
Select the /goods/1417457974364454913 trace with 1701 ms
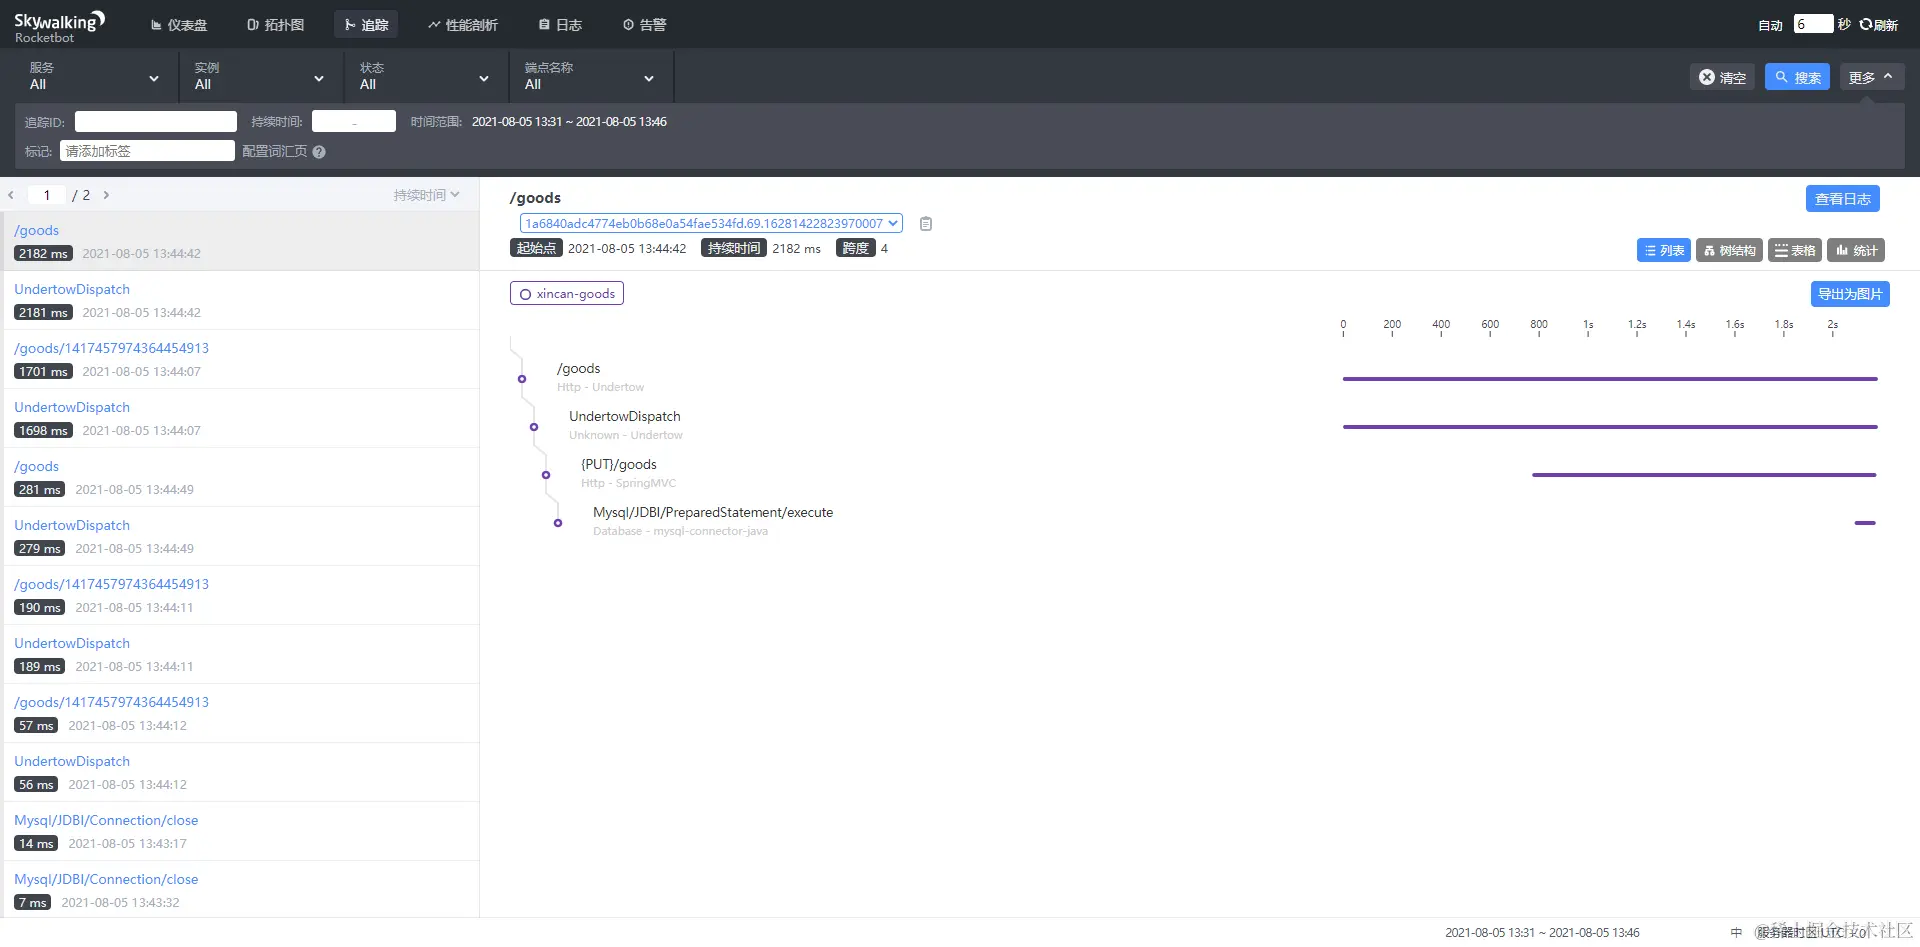click(x=240, y=359)
